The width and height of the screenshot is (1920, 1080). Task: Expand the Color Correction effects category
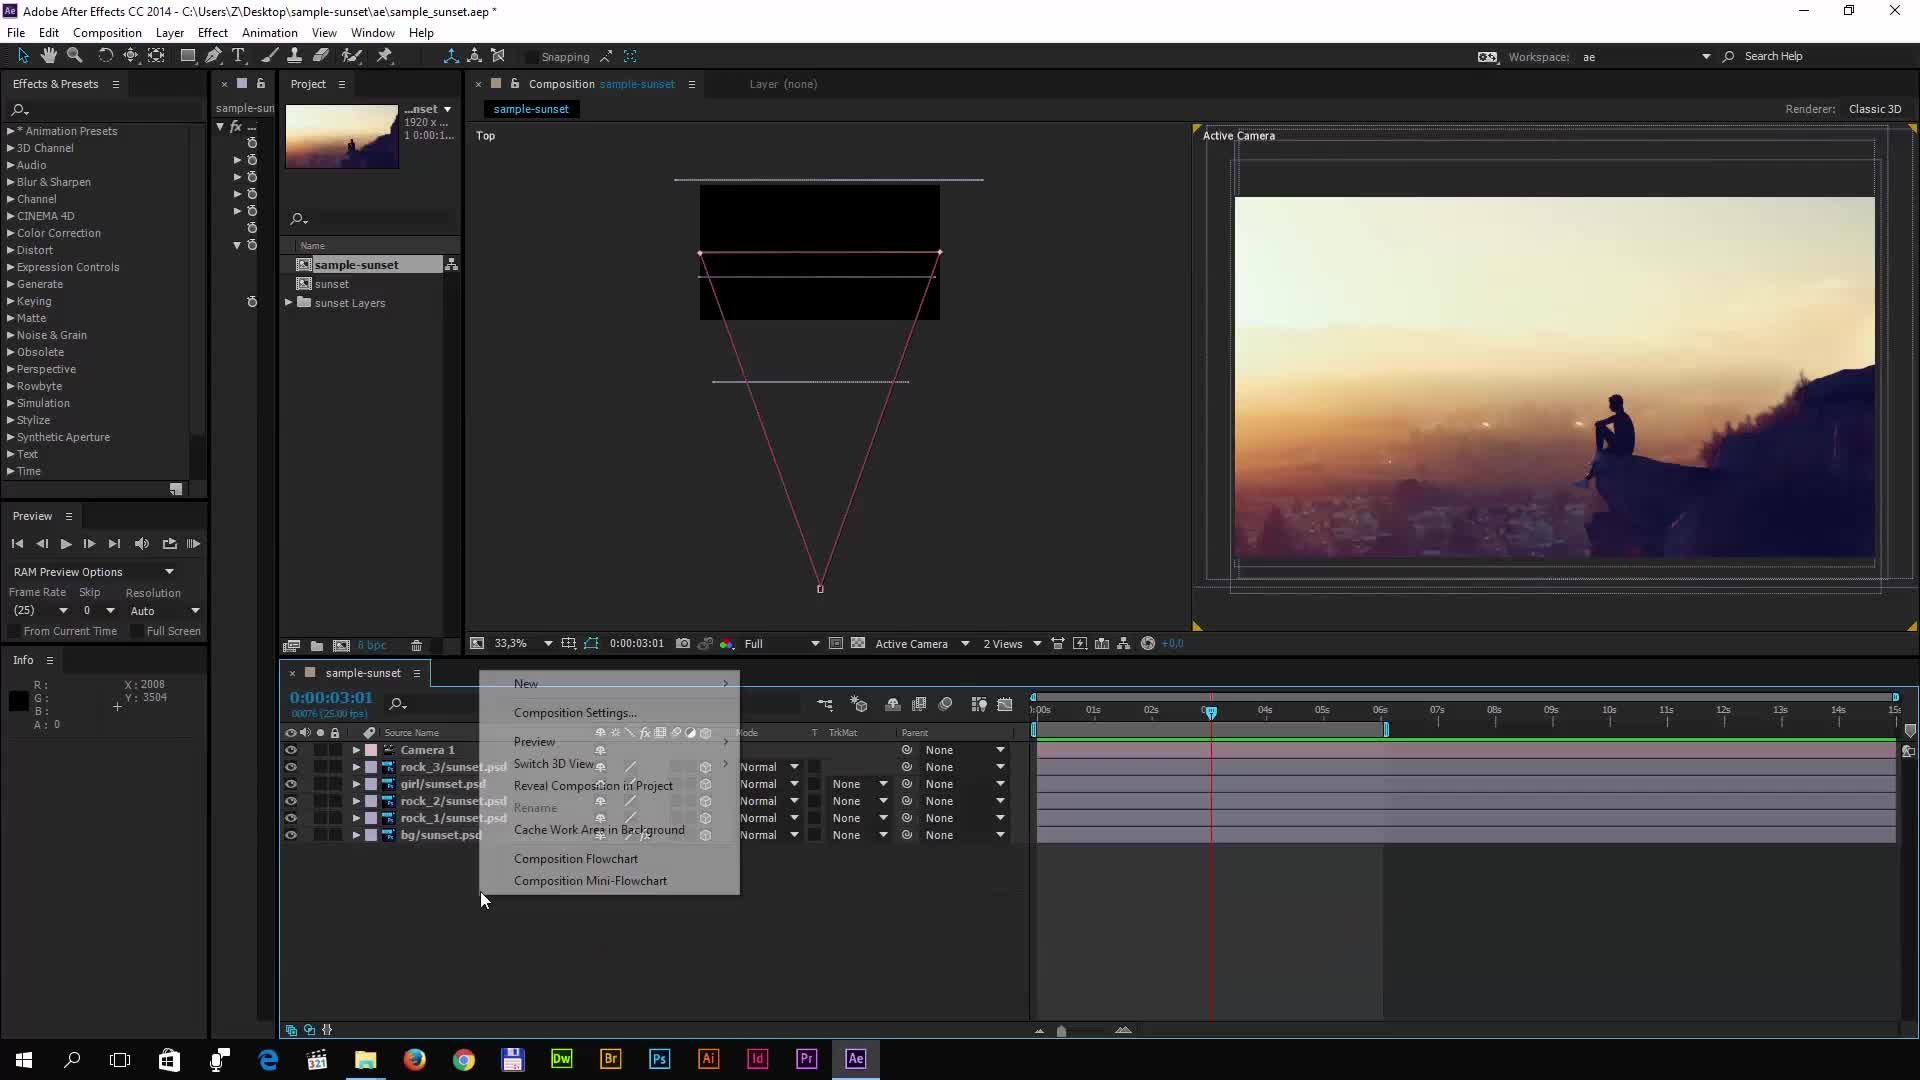tap(10, 233)
